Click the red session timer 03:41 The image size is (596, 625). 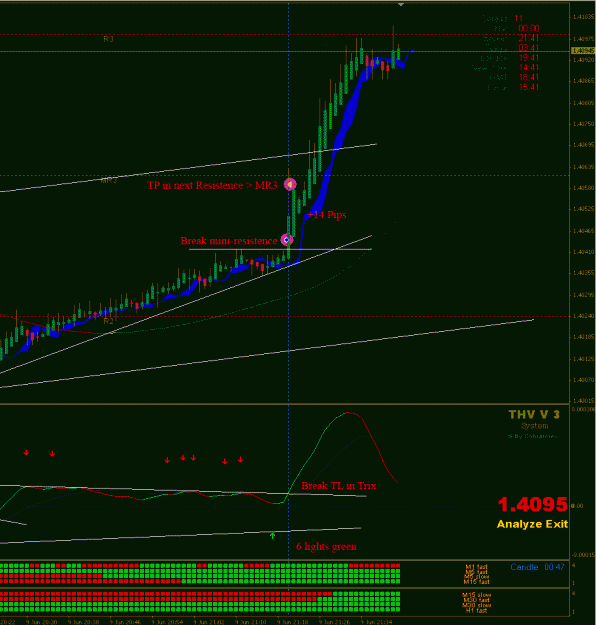coord(529,48)
